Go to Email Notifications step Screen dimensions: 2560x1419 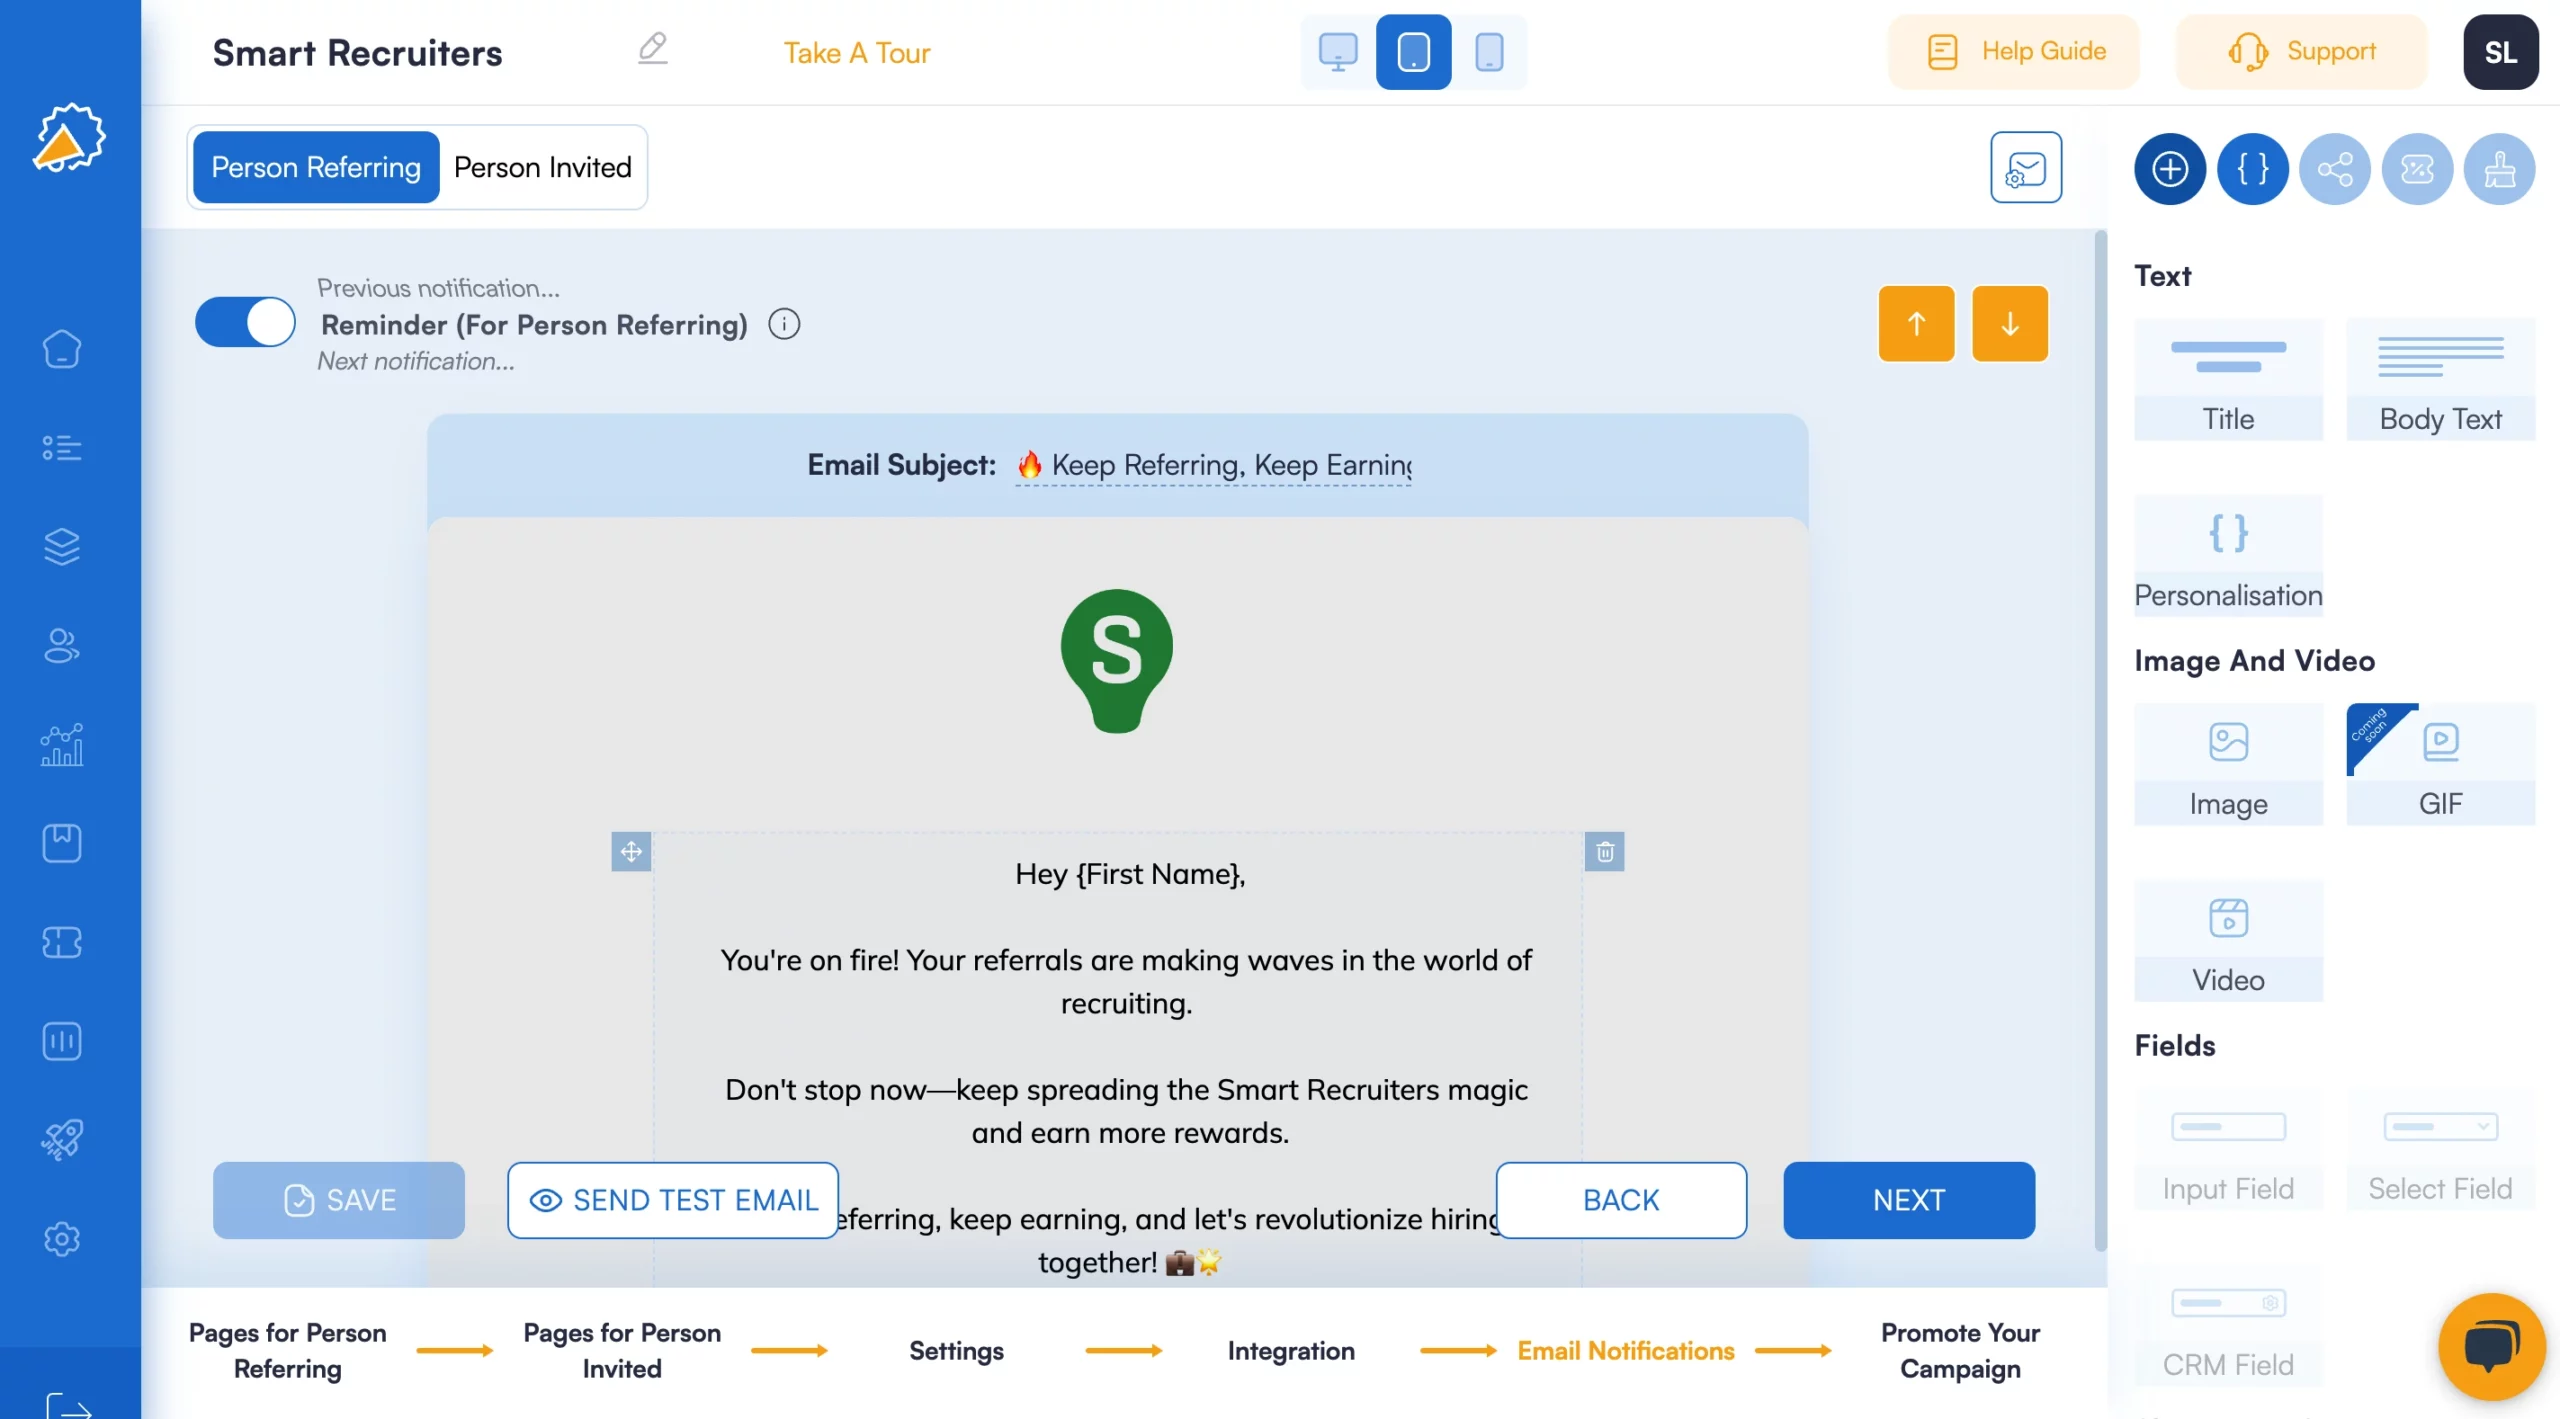point(1626,1350)
